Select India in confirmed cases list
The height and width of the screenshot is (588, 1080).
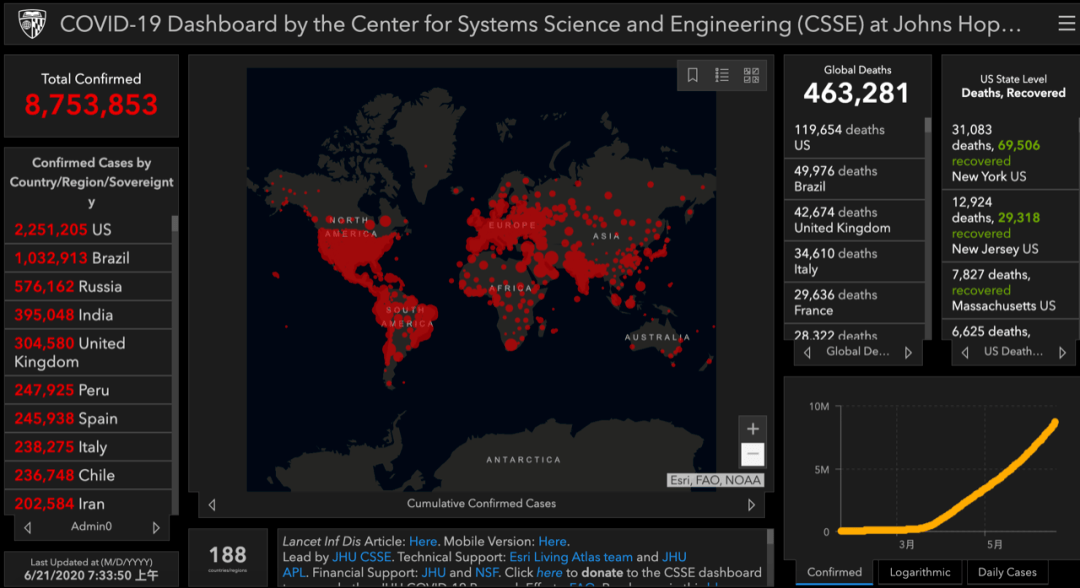(x=88, y=315)
